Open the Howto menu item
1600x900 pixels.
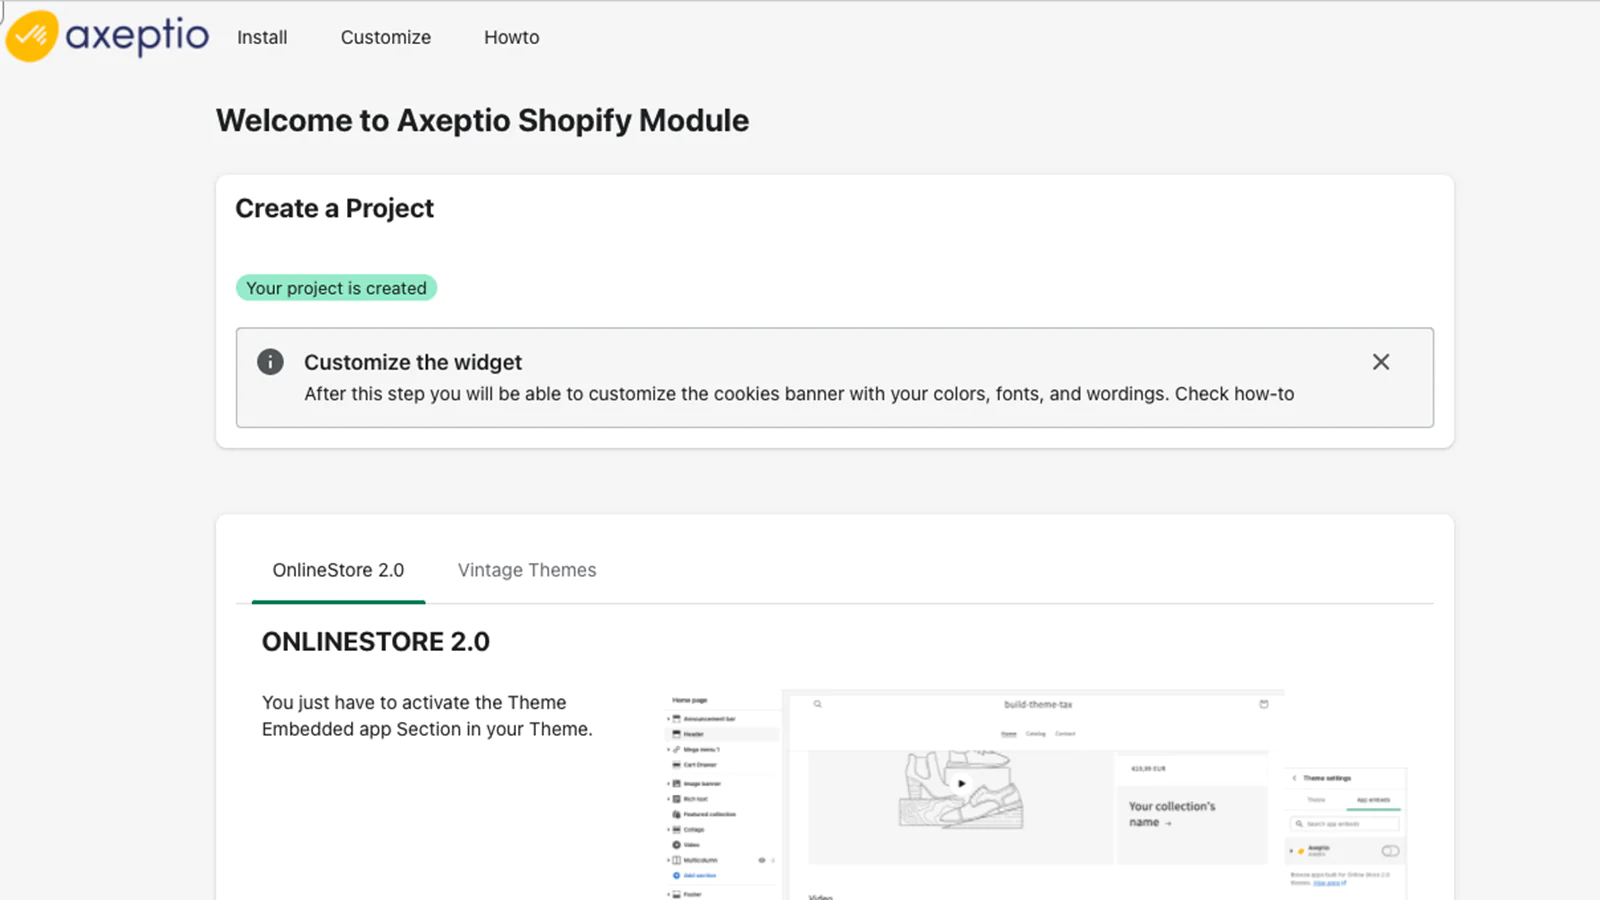tap(512, 37)
